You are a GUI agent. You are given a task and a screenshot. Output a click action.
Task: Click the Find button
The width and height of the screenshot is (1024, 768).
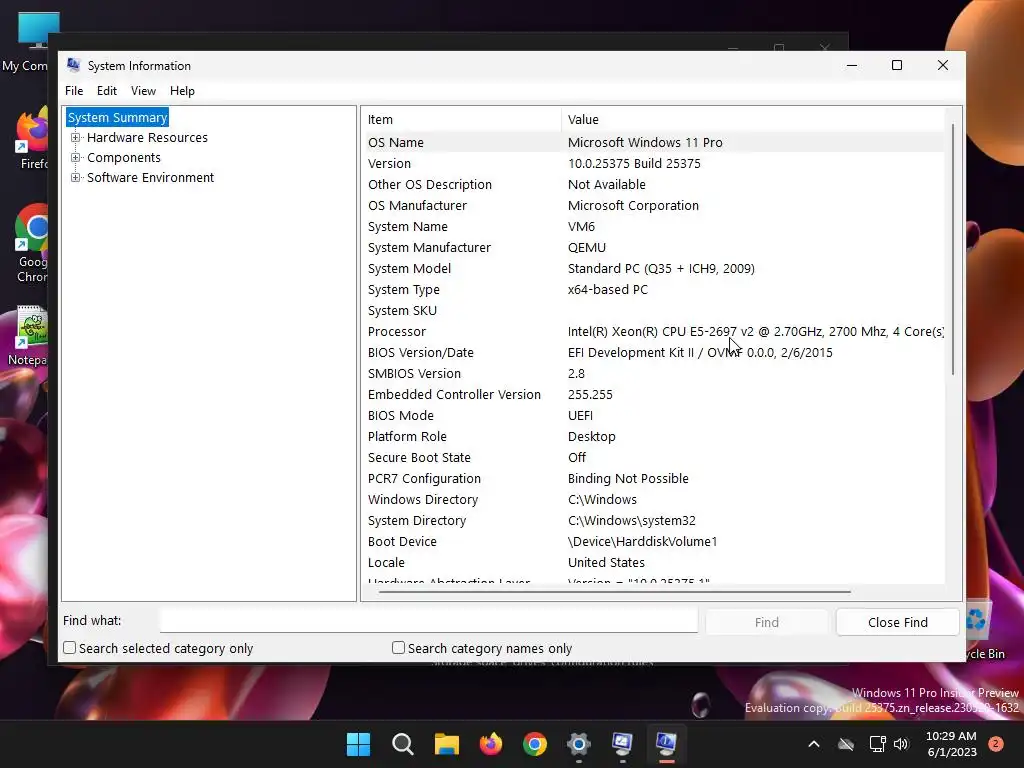[767, 622]
